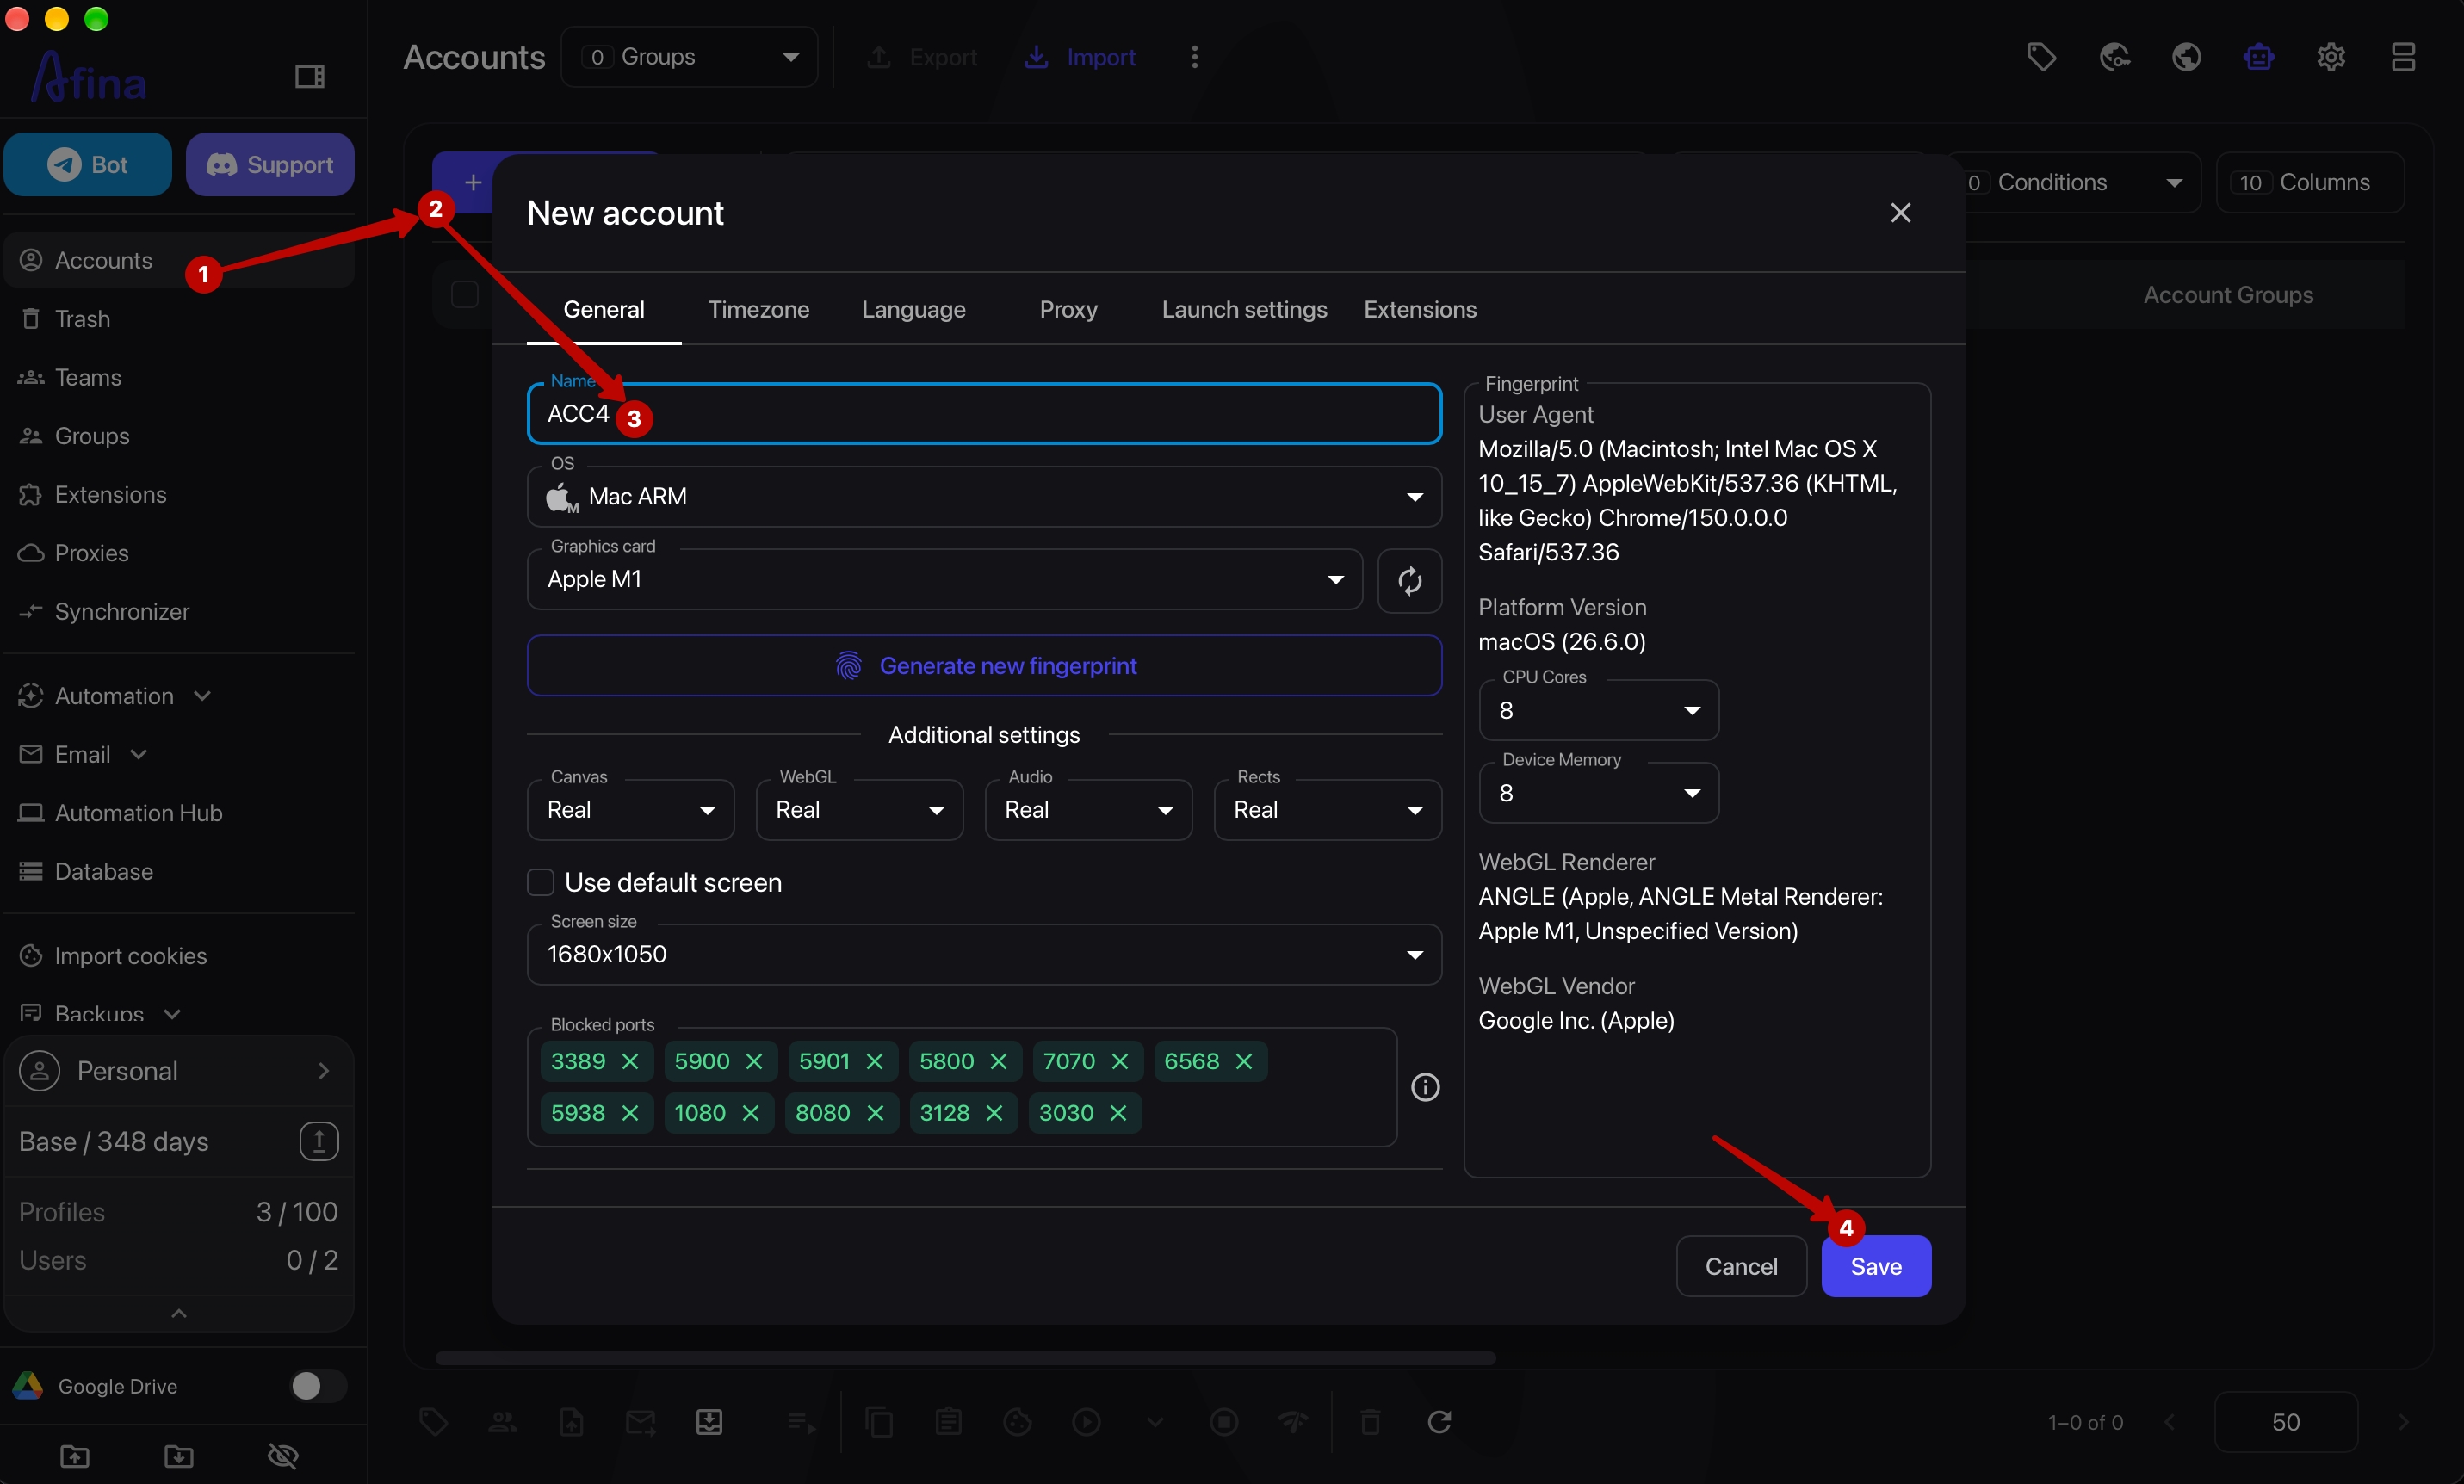The height and width of the screenshot is (1484, 2464).
Task: Toggle the Google Drive switch
Action: (x=318, y=1386)
